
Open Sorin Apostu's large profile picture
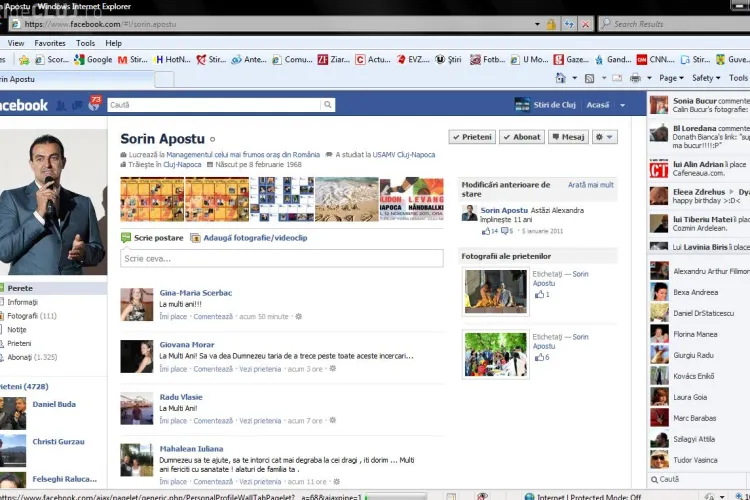pos(53,201)
